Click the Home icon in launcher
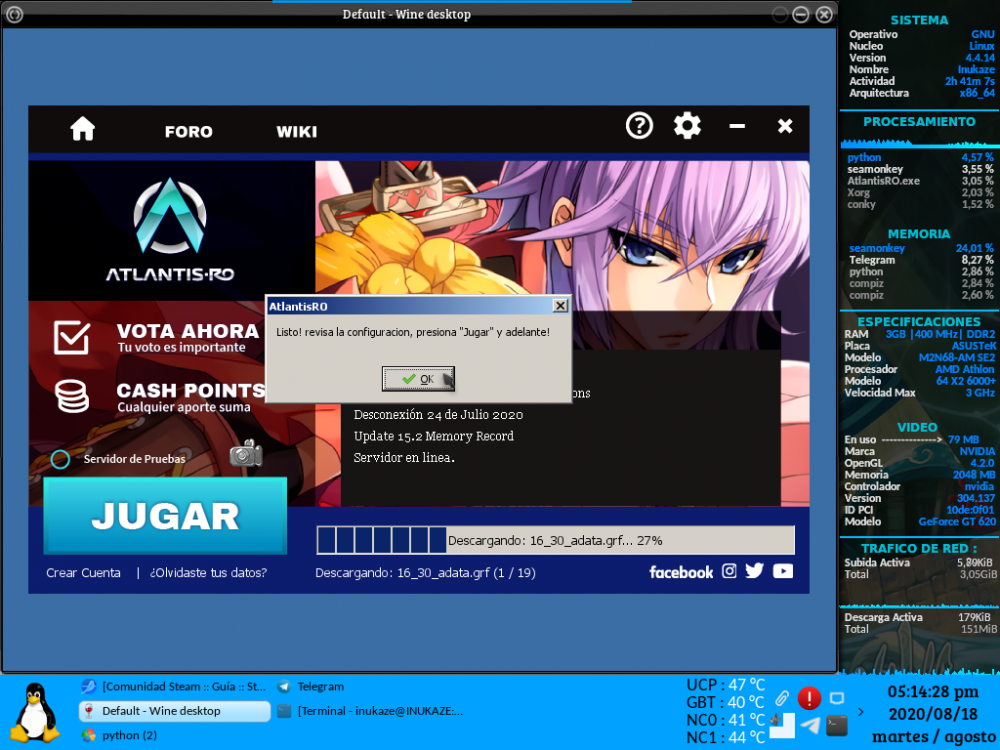This screenshot has width=1000, height=750. [82, 129]
